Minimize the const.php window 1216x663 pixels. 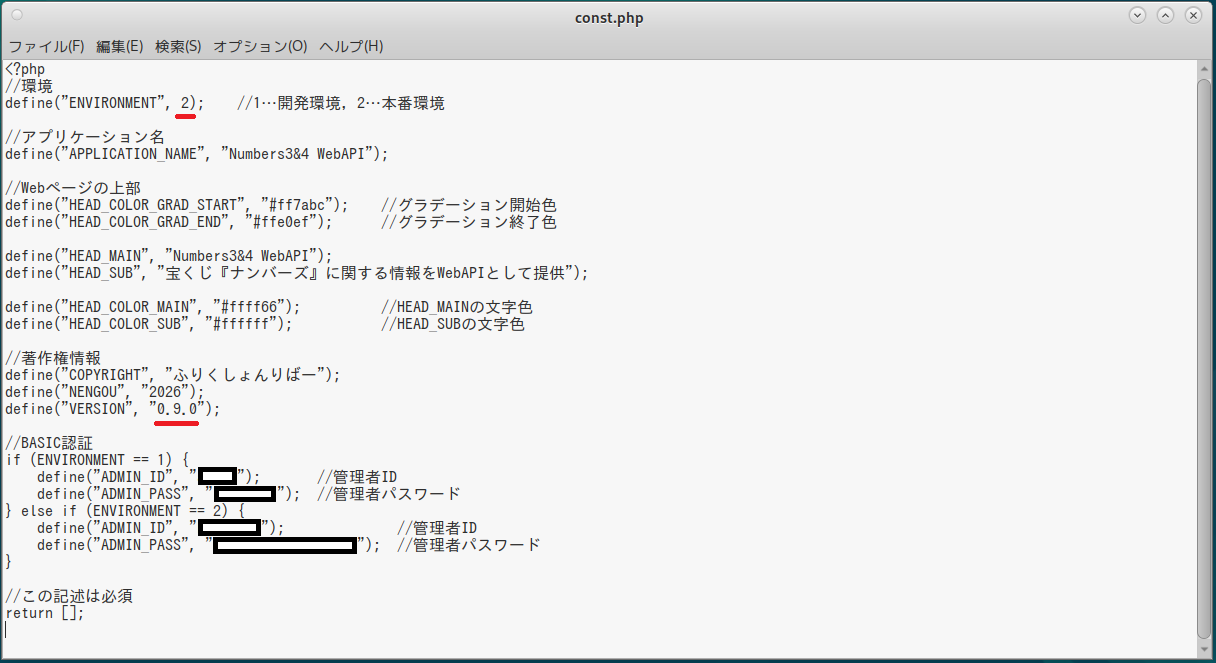point(1137,16)
